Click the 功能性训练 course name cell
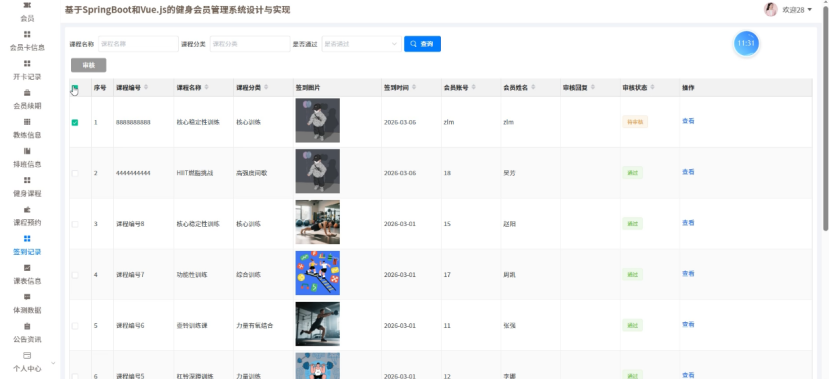The width and height of the screenshot is (829, 379). [x=191, y=275]
